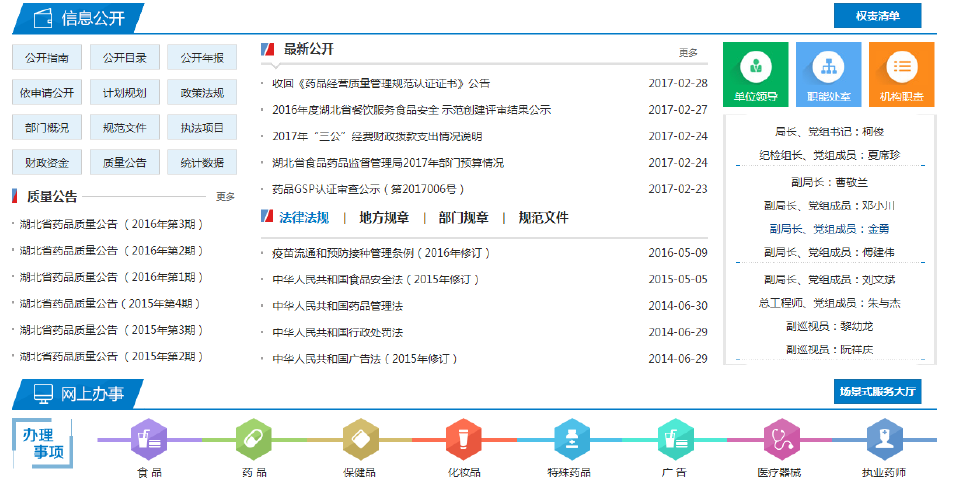The height and width of the screenshot is (493, 959).
Task: Expand 更多 beside 最新公开 heading
Action: tap(688, 52)
